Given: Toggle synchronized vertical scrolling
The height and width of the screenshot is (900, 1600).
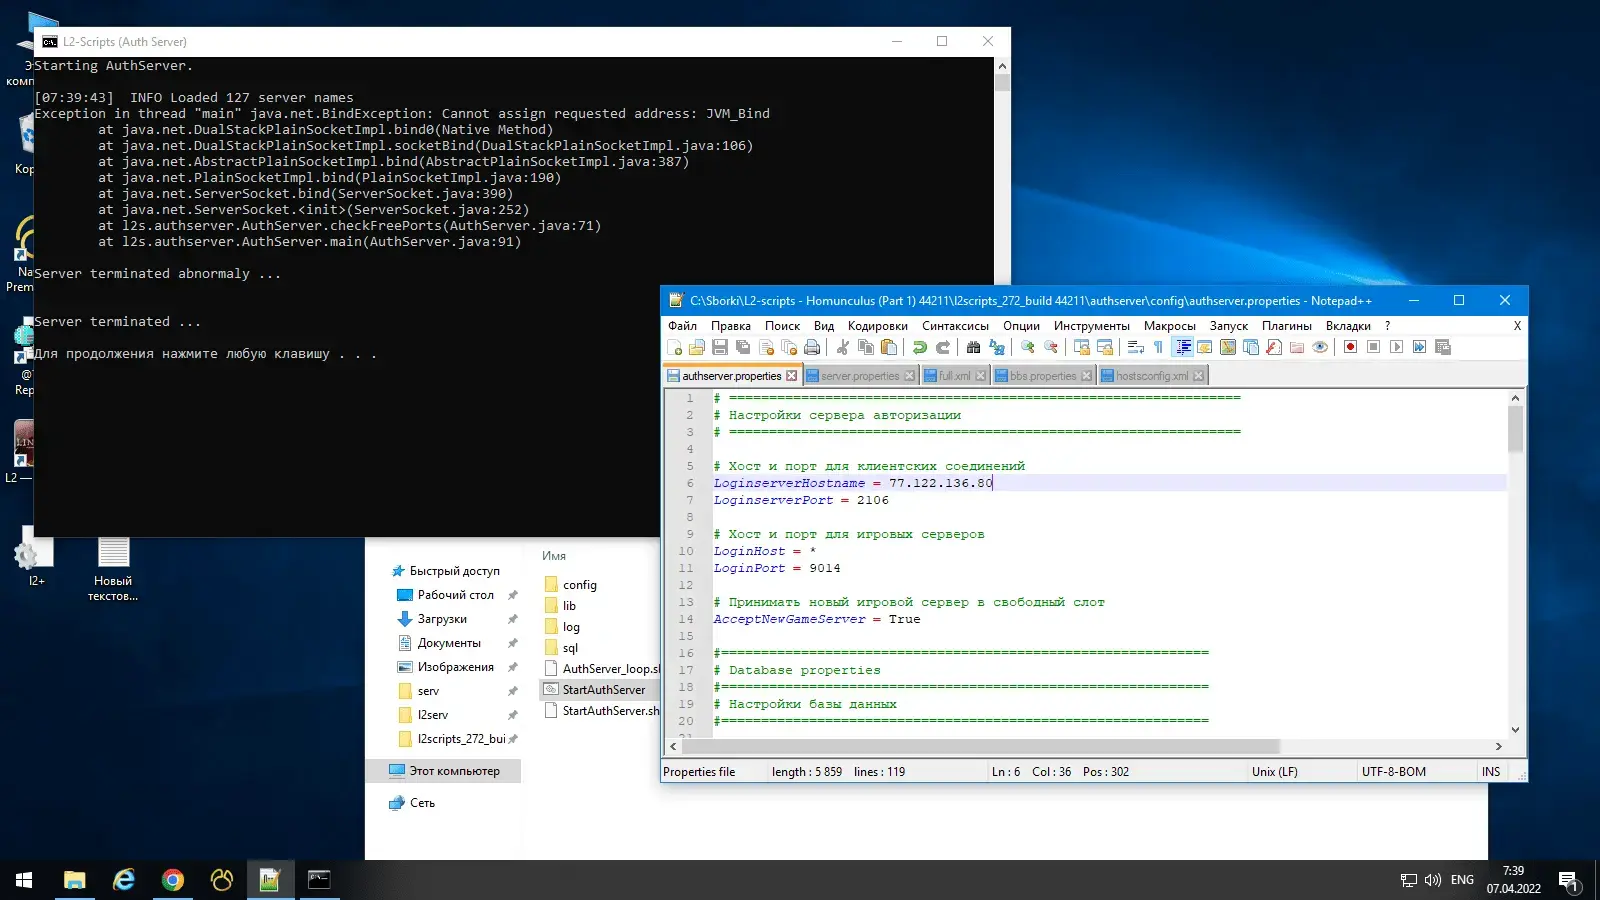Looking at the screenshot, I should [x=1082, y=347].
